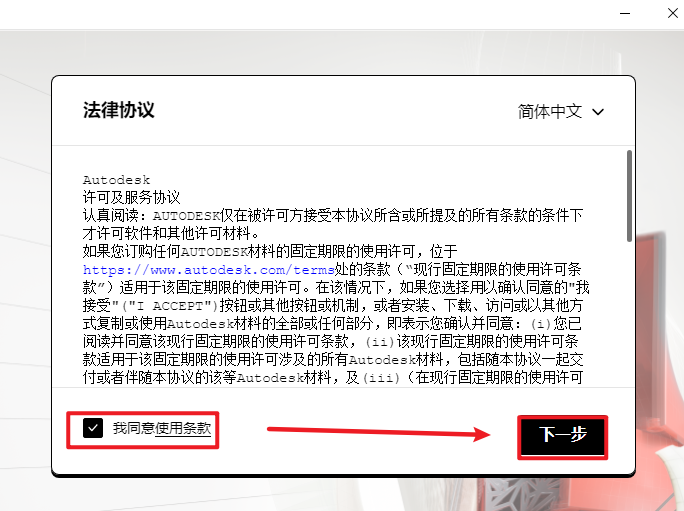Screen dimensions: 684x511
Task: Click the red arrow pointing to 下一步
Action: 378,432
